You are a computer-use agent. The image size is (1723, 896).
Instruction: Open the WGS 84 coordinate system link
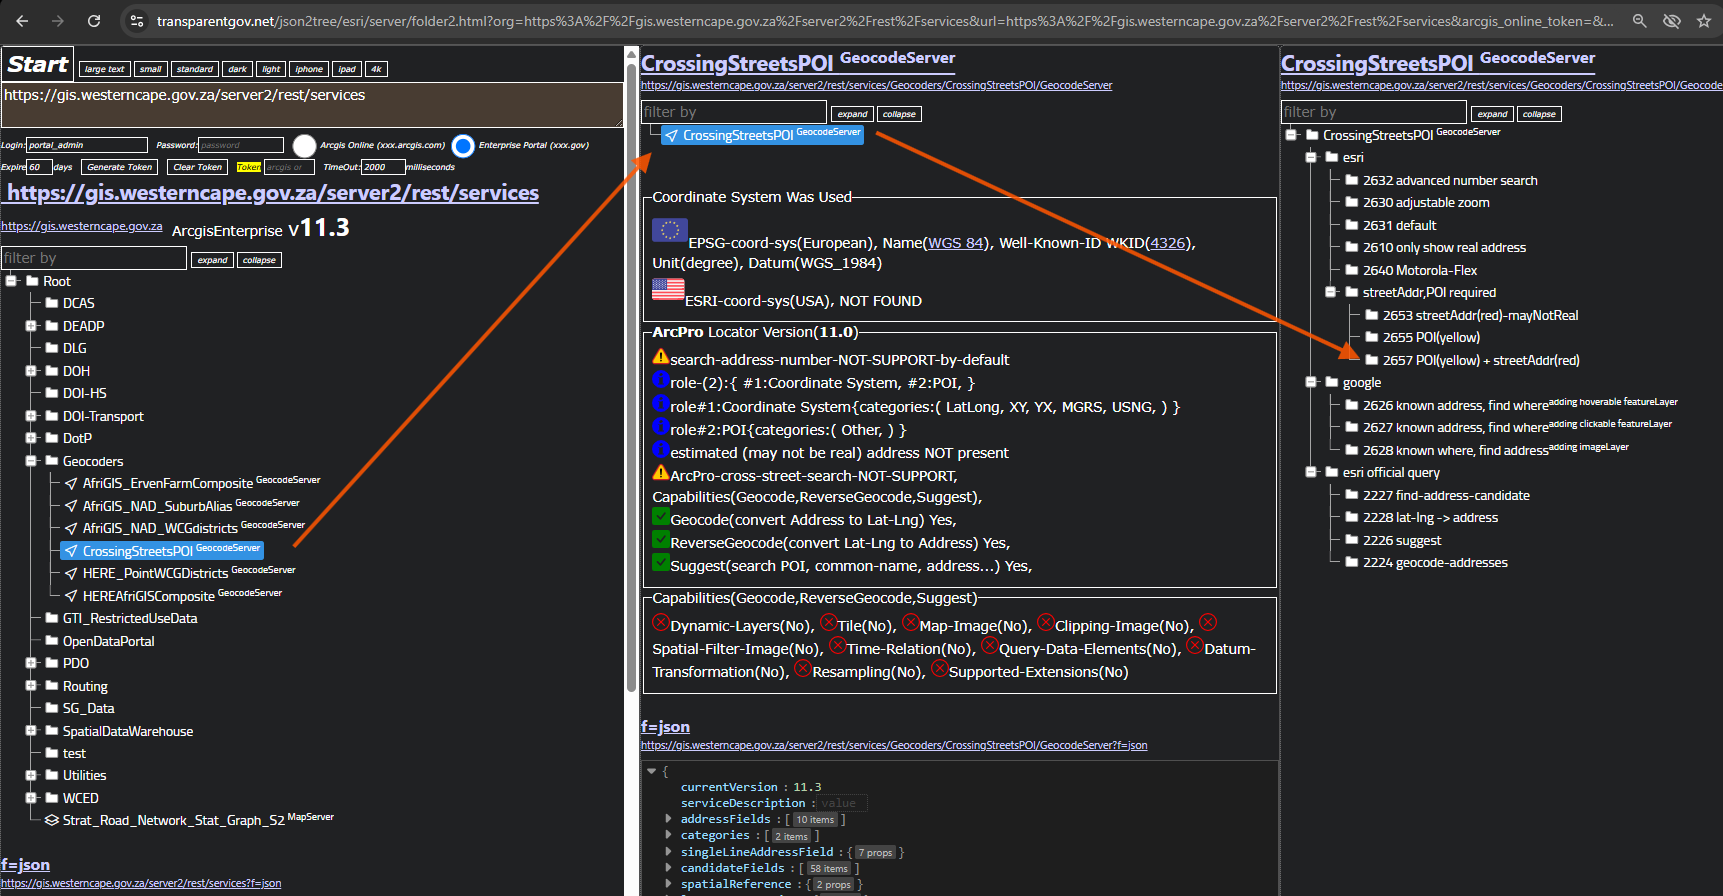coord(956,243)
